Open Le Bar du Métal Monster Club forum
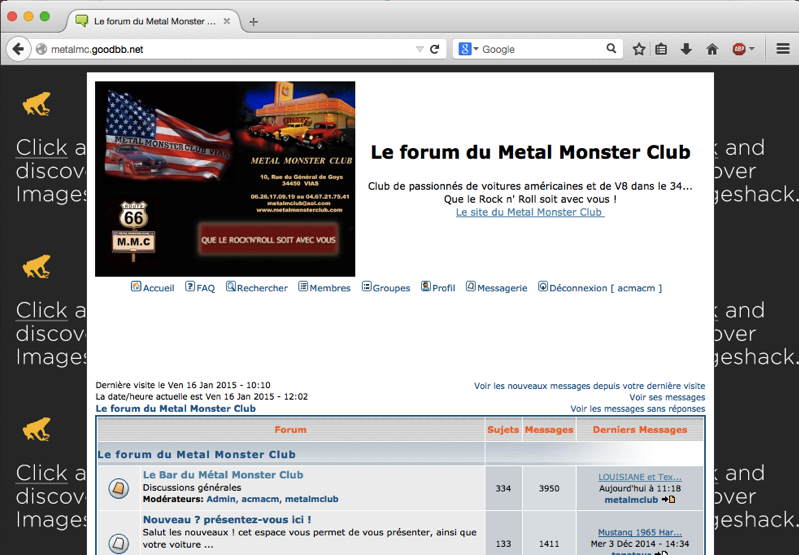799x555 pixels. (223, 474)
